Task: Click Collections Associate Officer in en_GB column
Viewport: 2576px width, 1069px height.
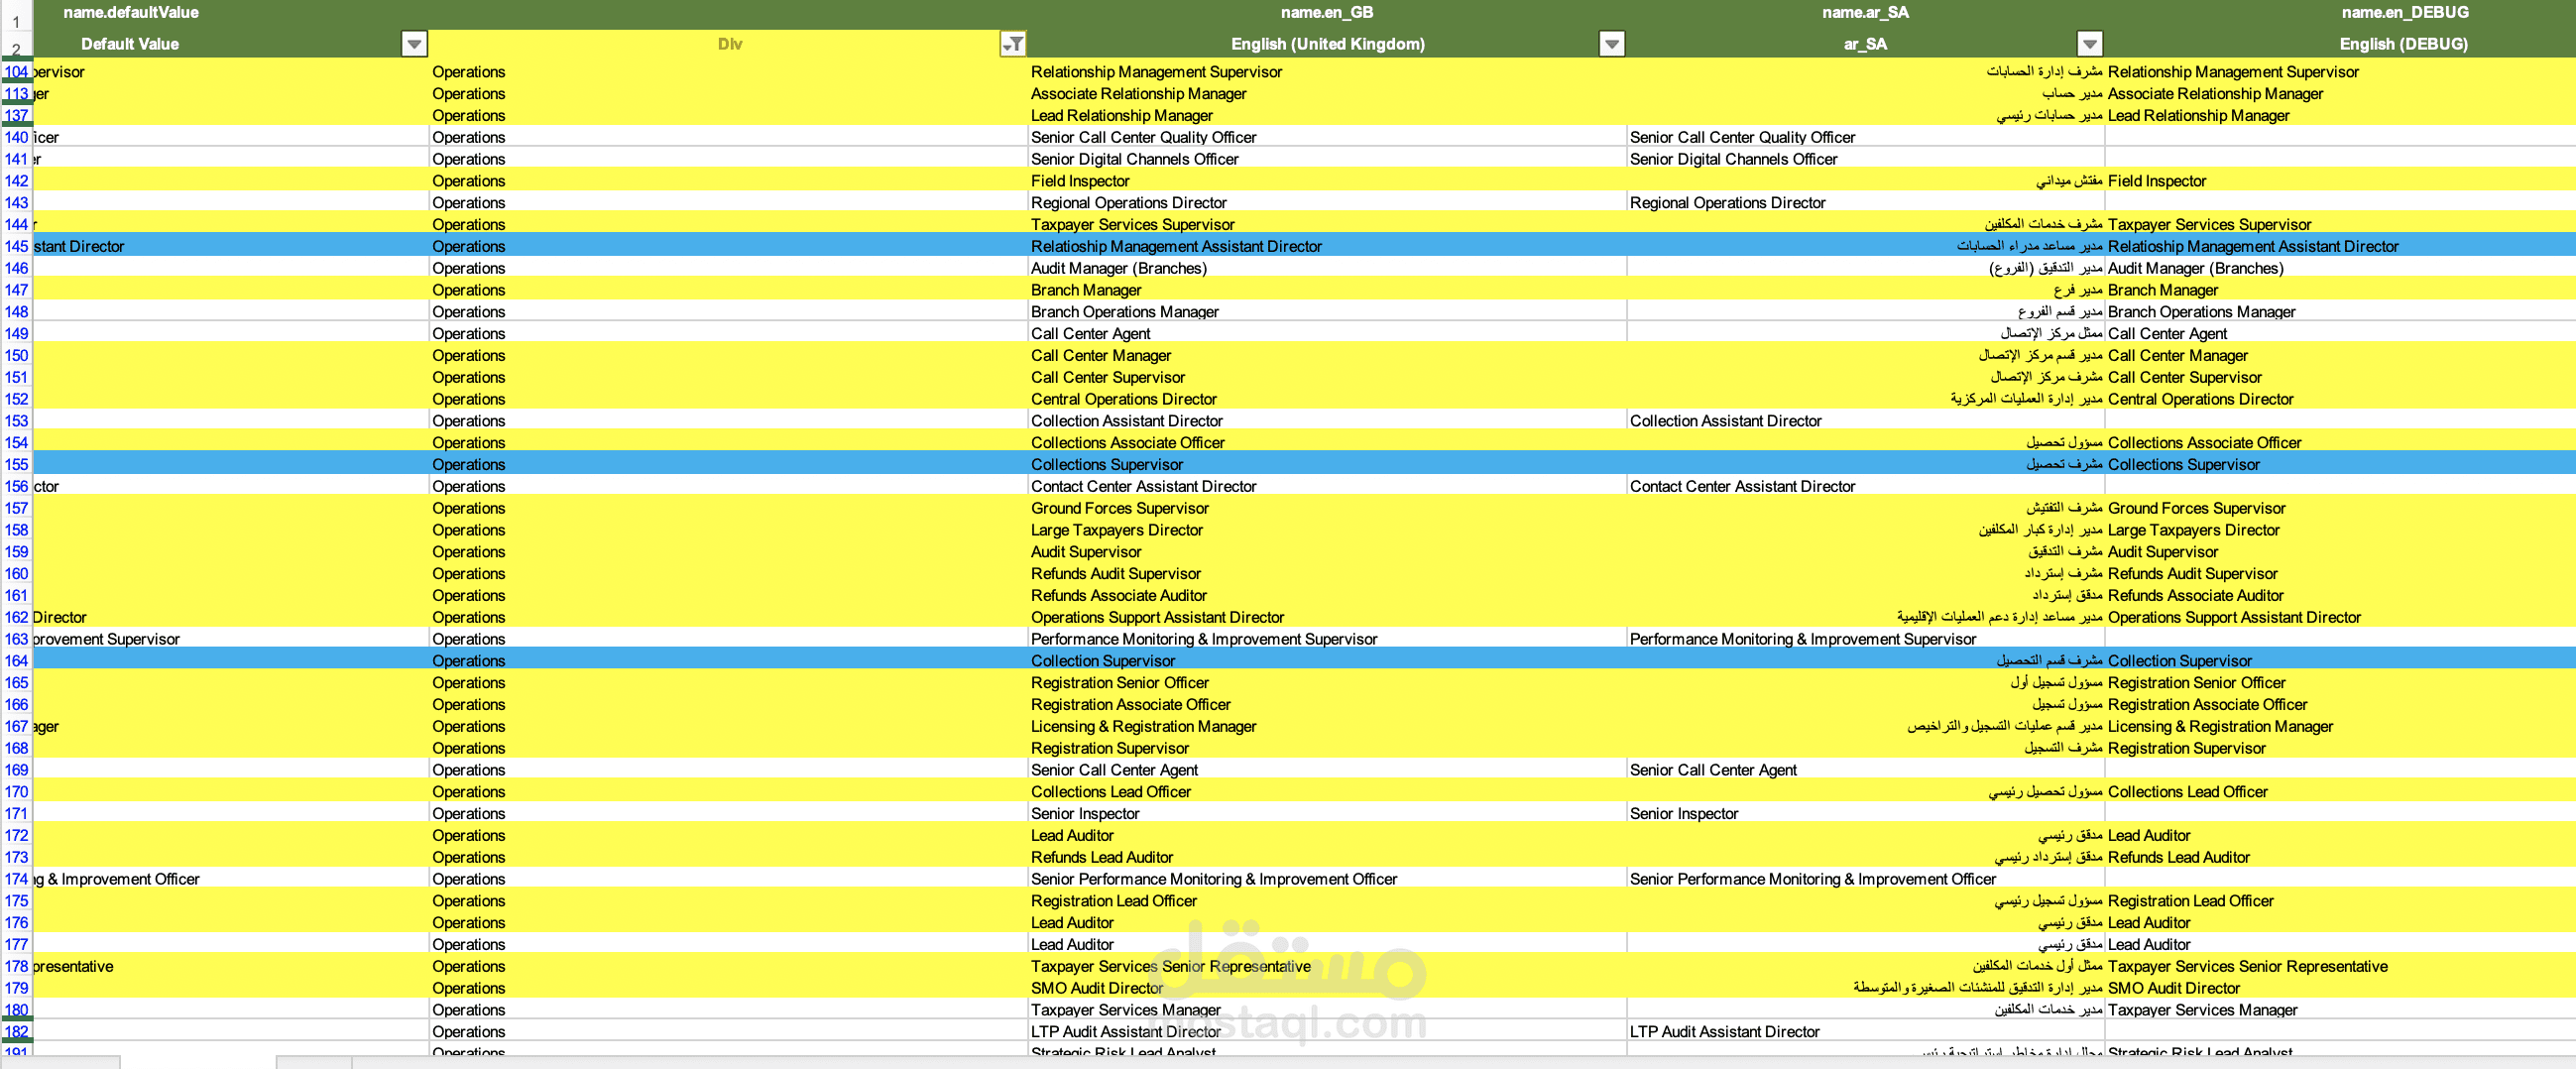Action: point(1127,443)
